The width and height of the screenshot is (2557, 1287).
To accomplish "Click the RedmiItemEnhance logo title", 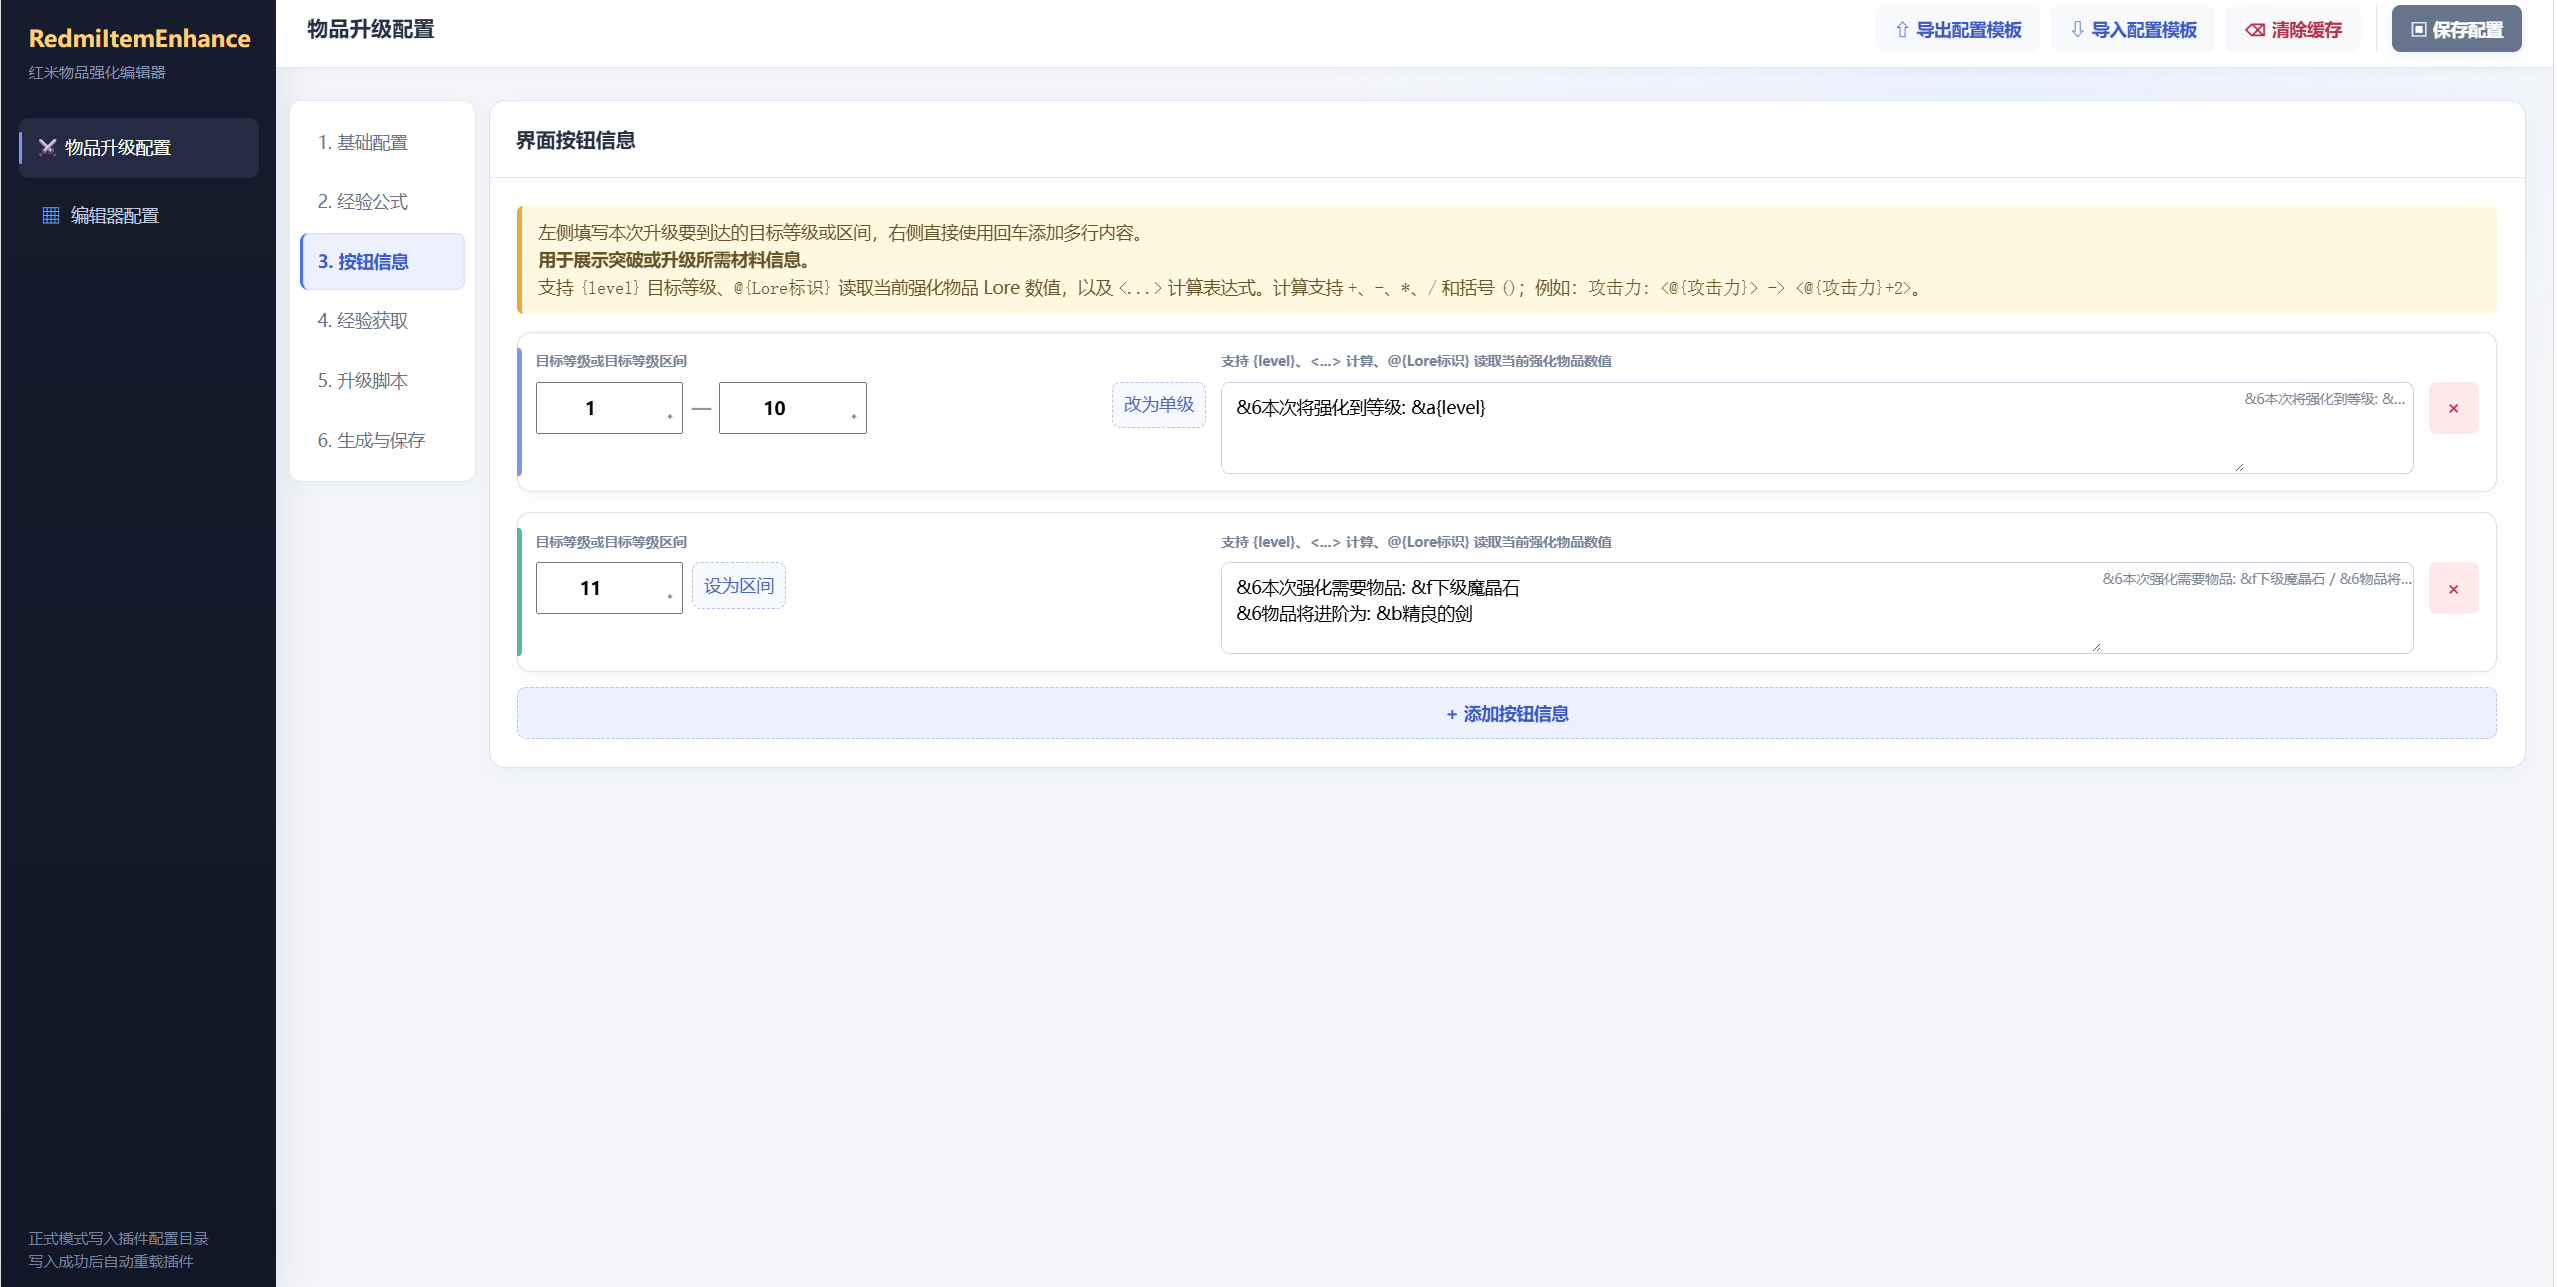I will 140,38.
